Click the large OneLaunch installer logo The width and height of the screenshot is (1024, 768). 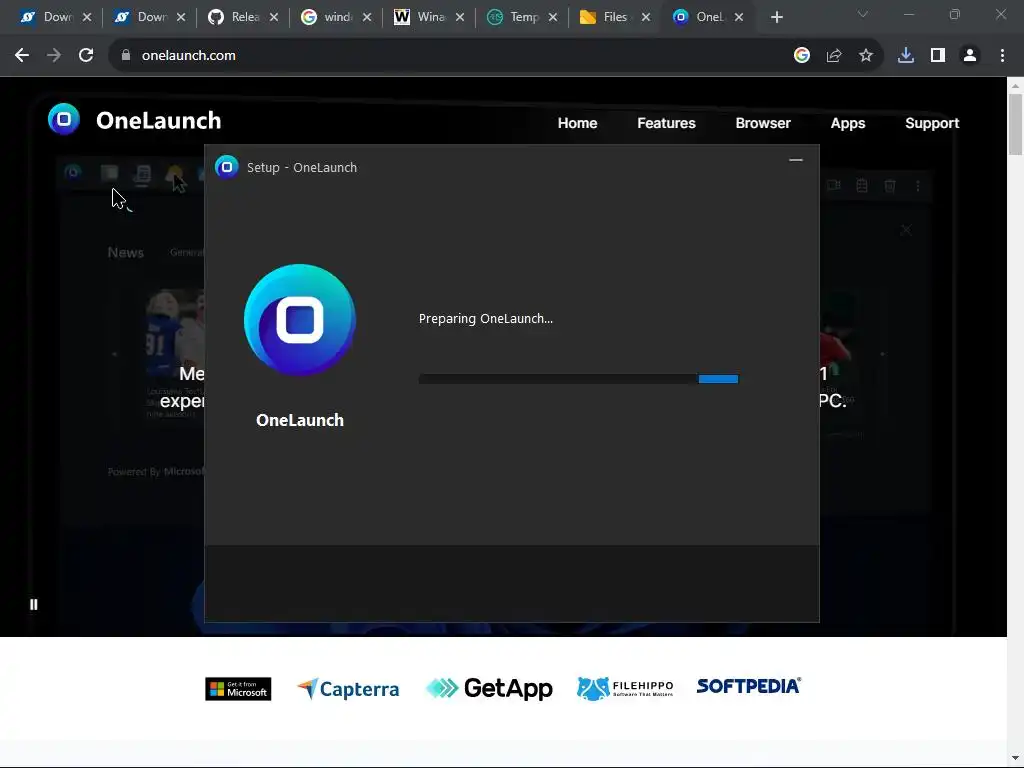click(x=300, y=320)
